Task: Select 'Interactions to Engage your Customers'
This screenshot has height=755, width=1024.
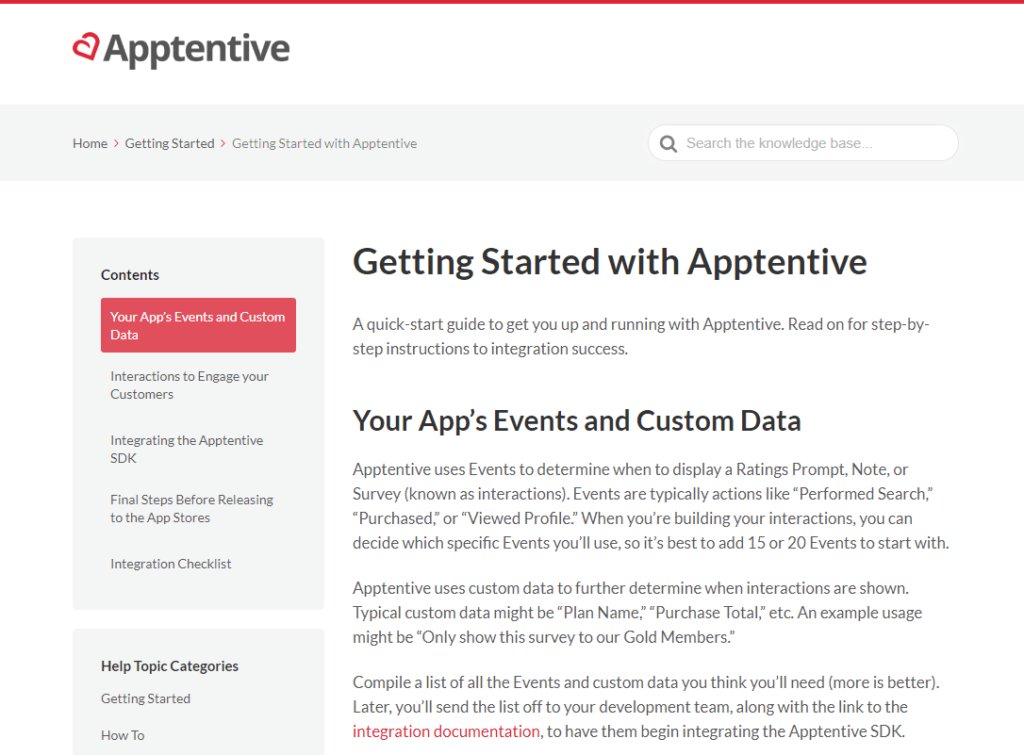Action: 188,385
